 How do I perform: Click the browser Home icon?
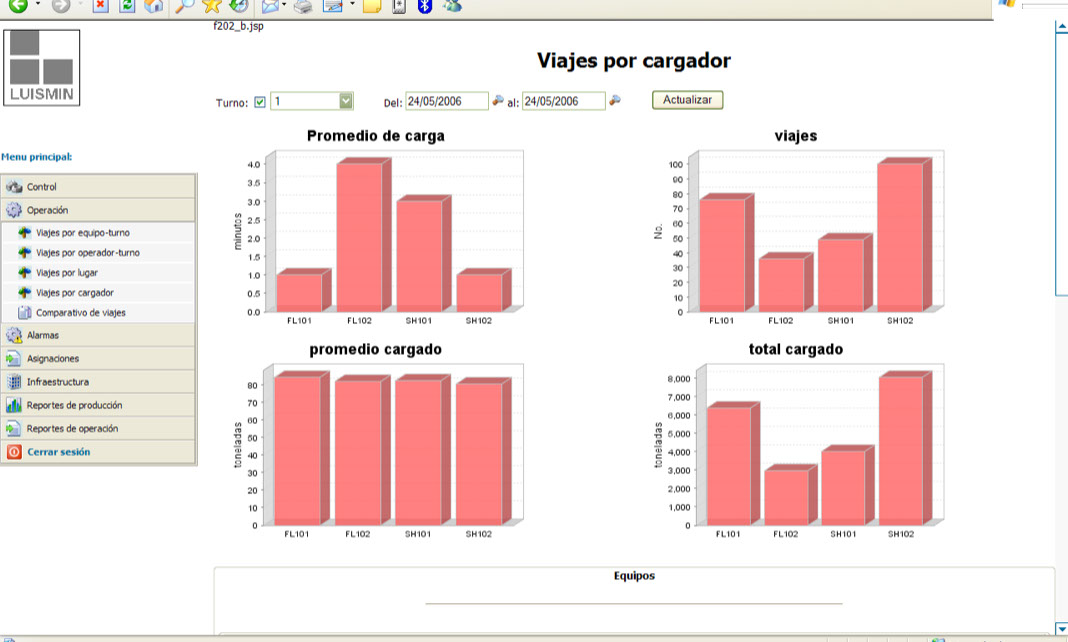click(153, 6)
